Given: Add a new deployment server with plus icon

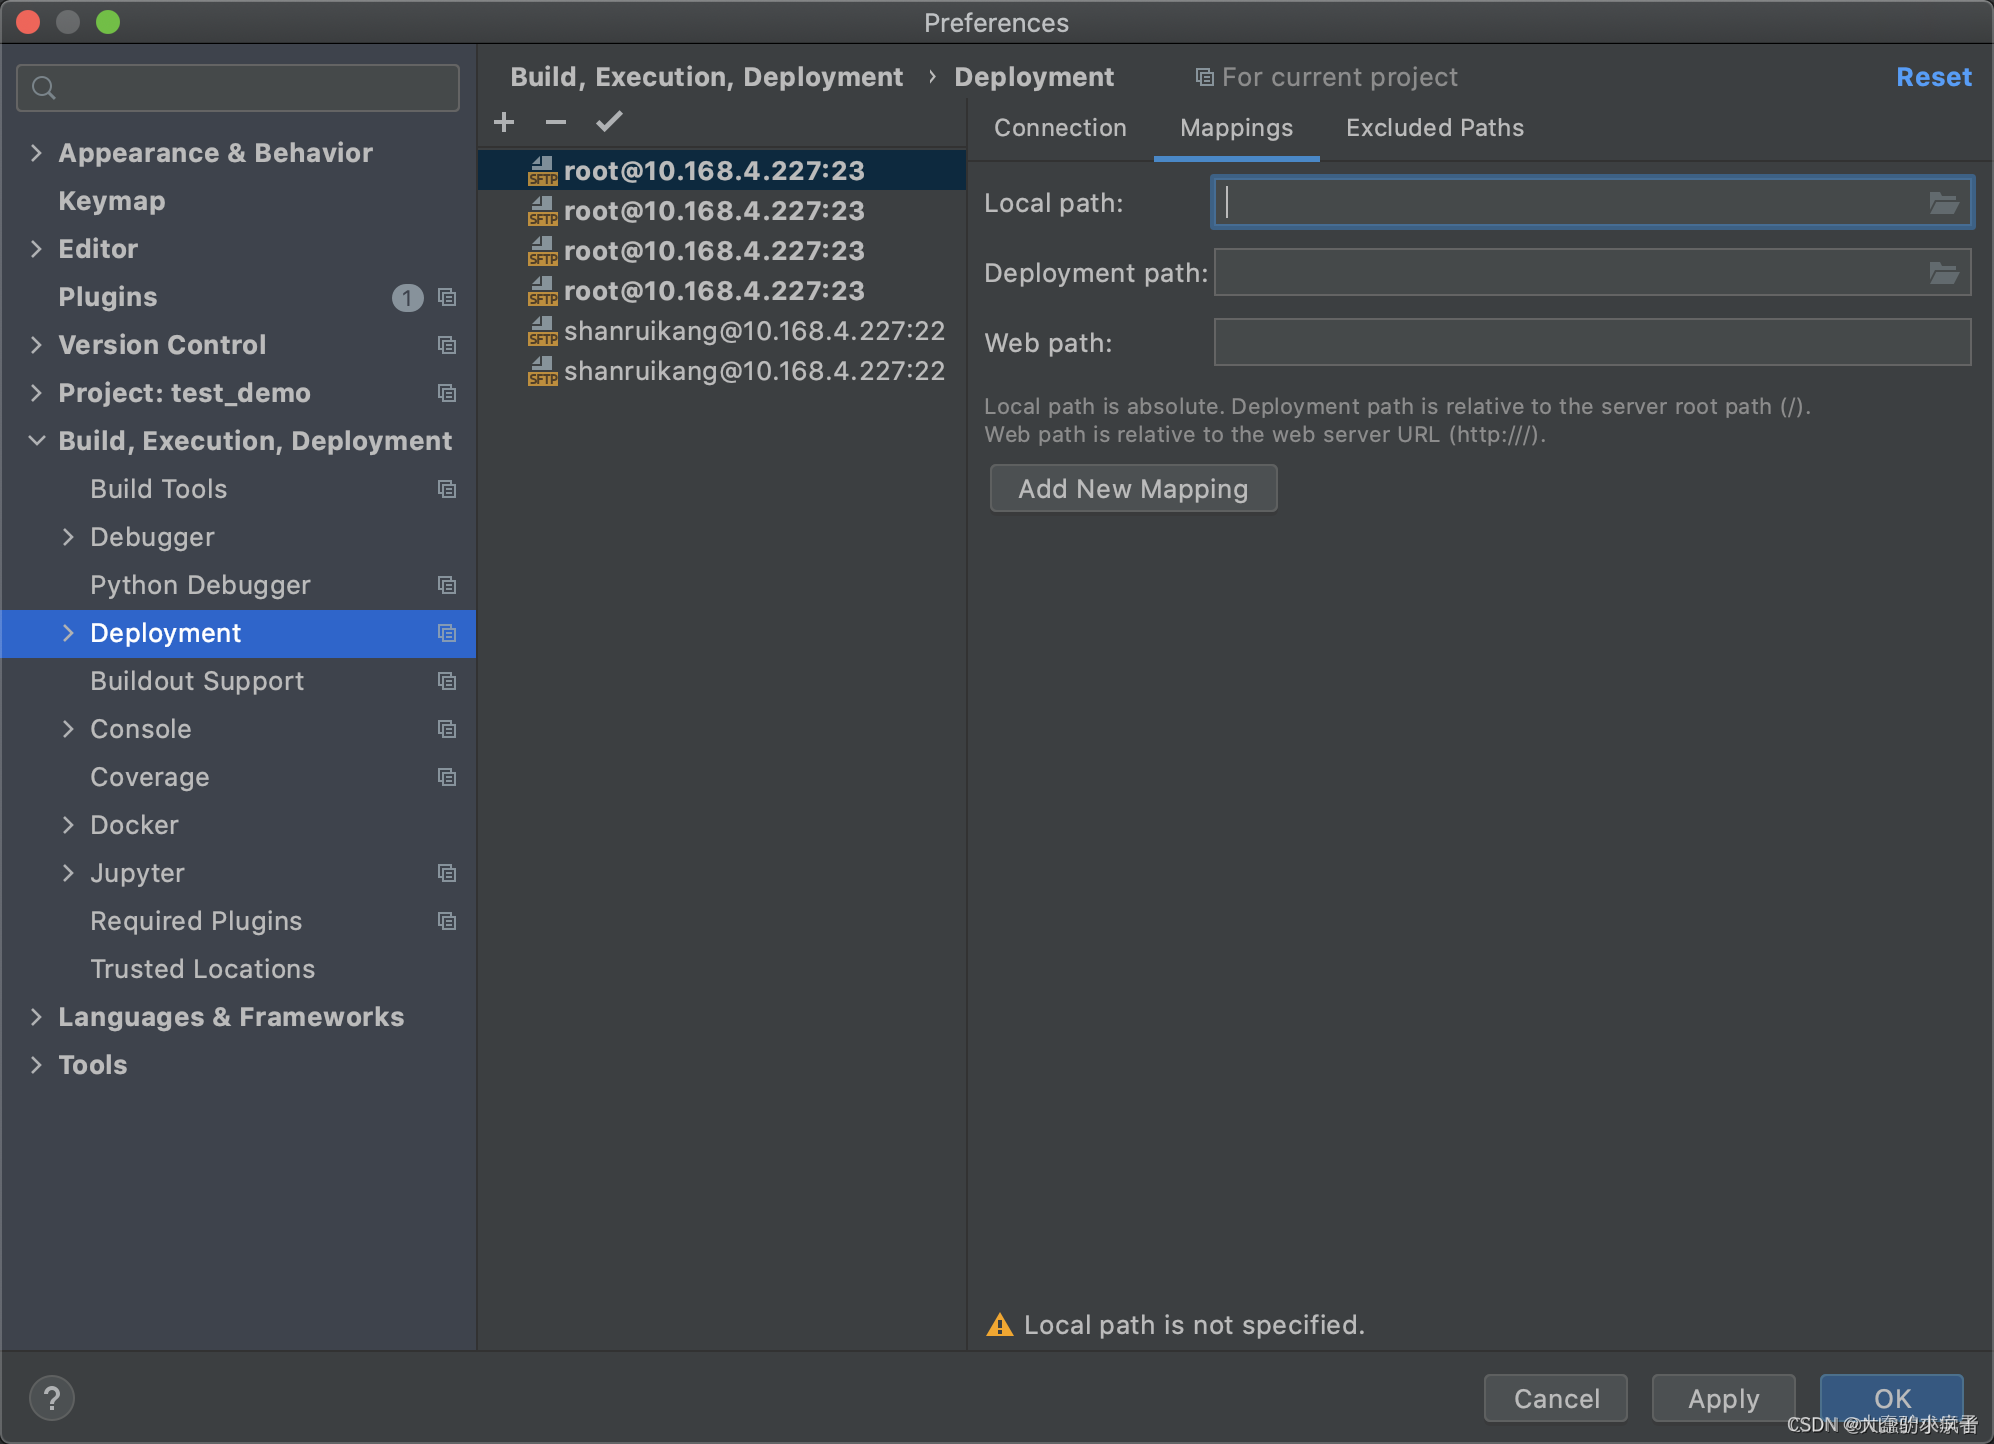Looking at the screenshot, I should (504, 121).
